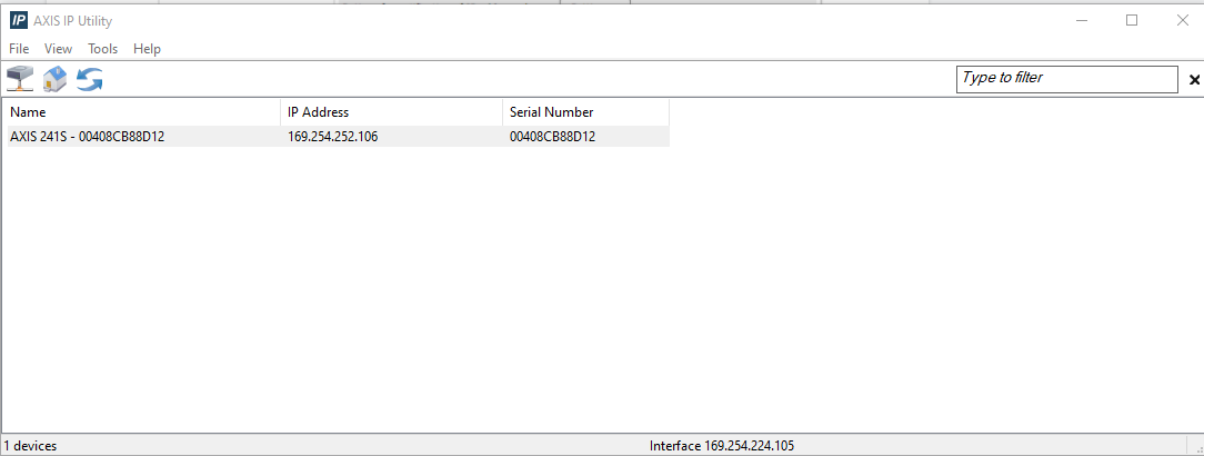
Task: Select the AXIS 241S - 00408CB88D12 device
Action: pos(87,137)
